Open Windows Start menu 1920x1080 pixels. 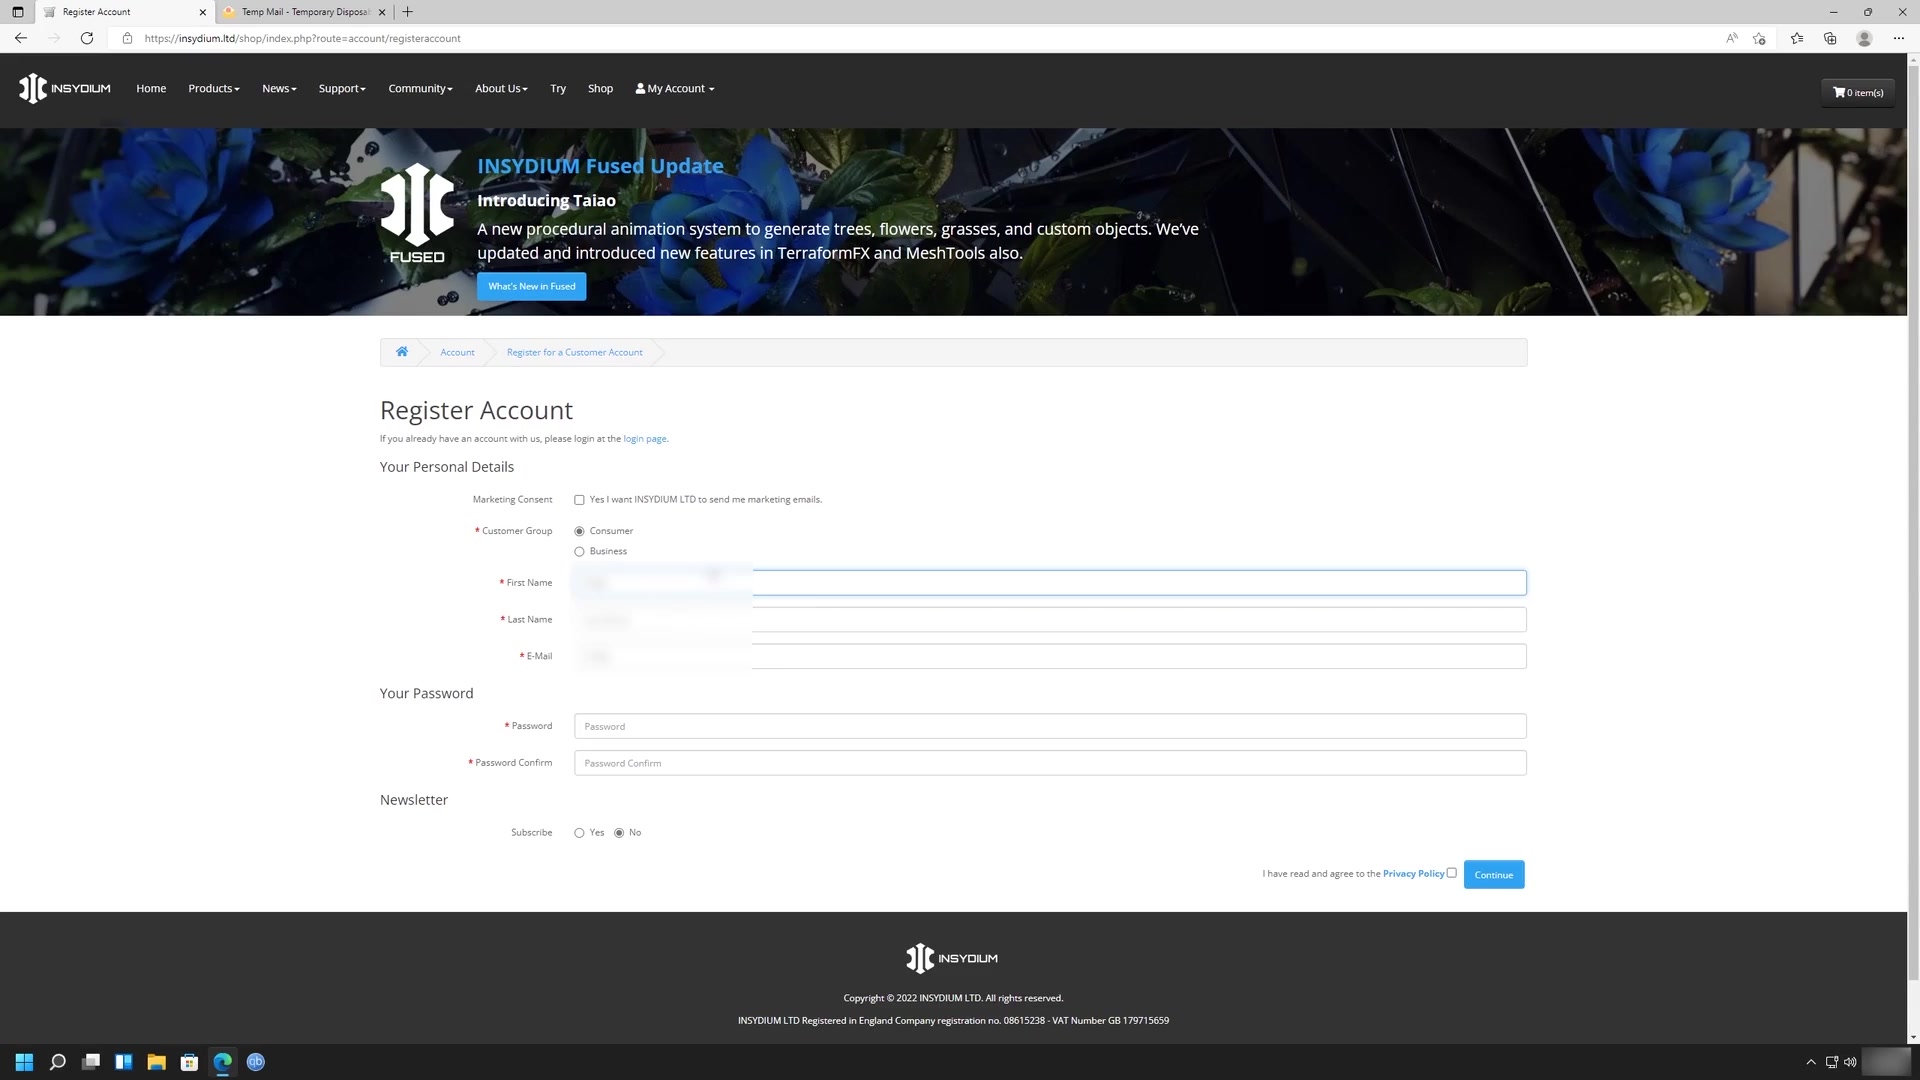[24, 1062]
